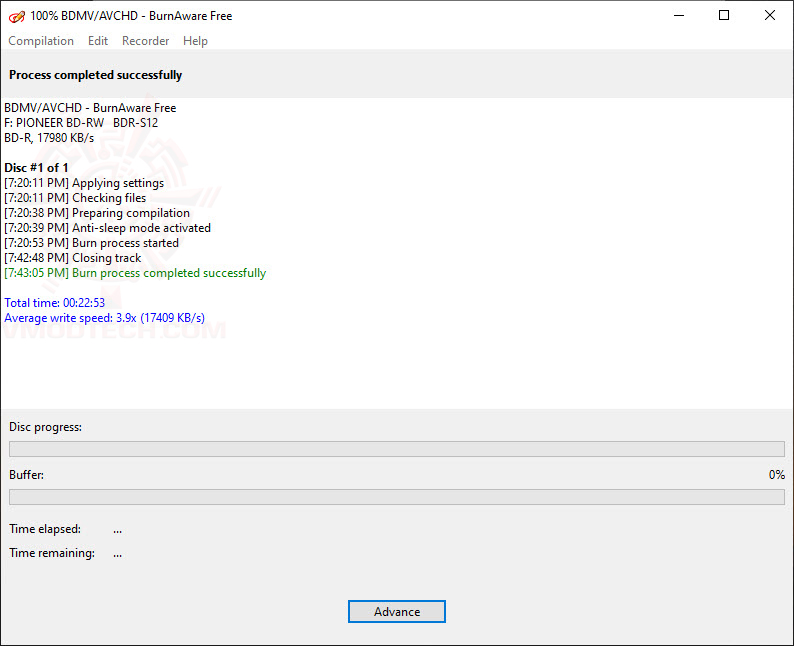Open the Help menu
This screenshot has height=646, width=794.
coord(195,41)
